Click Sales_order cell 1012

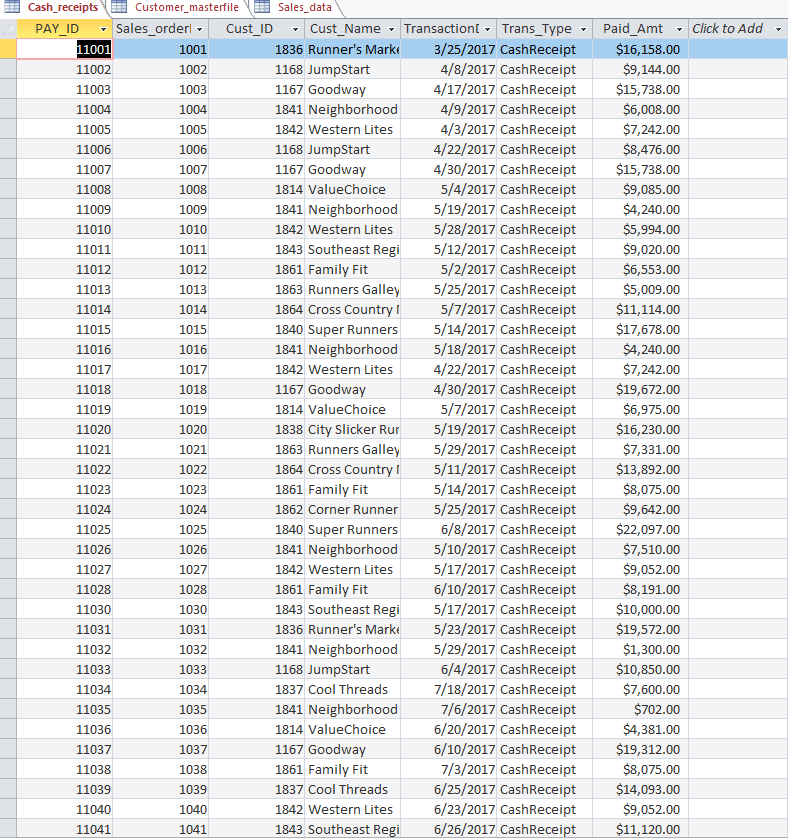click(x=160, y=269)
